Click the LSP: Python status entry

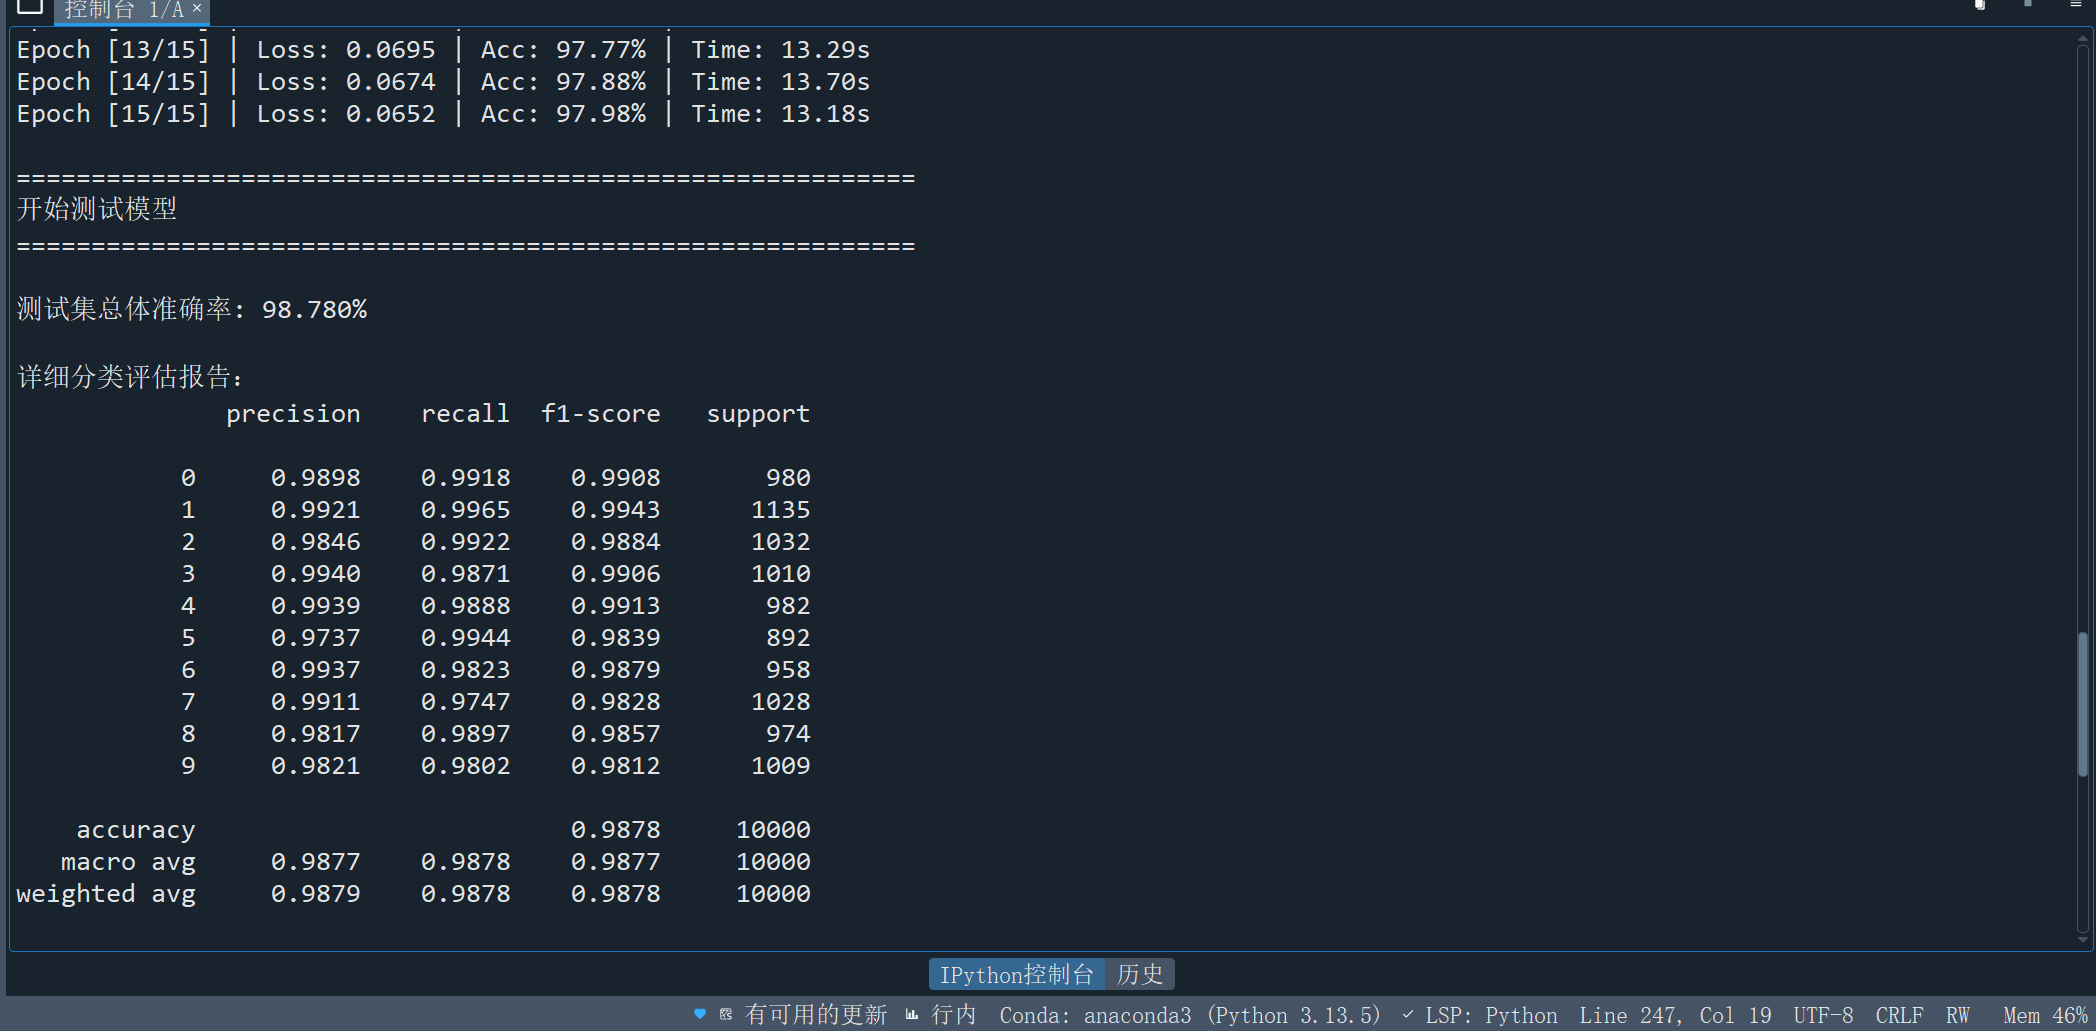pos(1491,1015)
